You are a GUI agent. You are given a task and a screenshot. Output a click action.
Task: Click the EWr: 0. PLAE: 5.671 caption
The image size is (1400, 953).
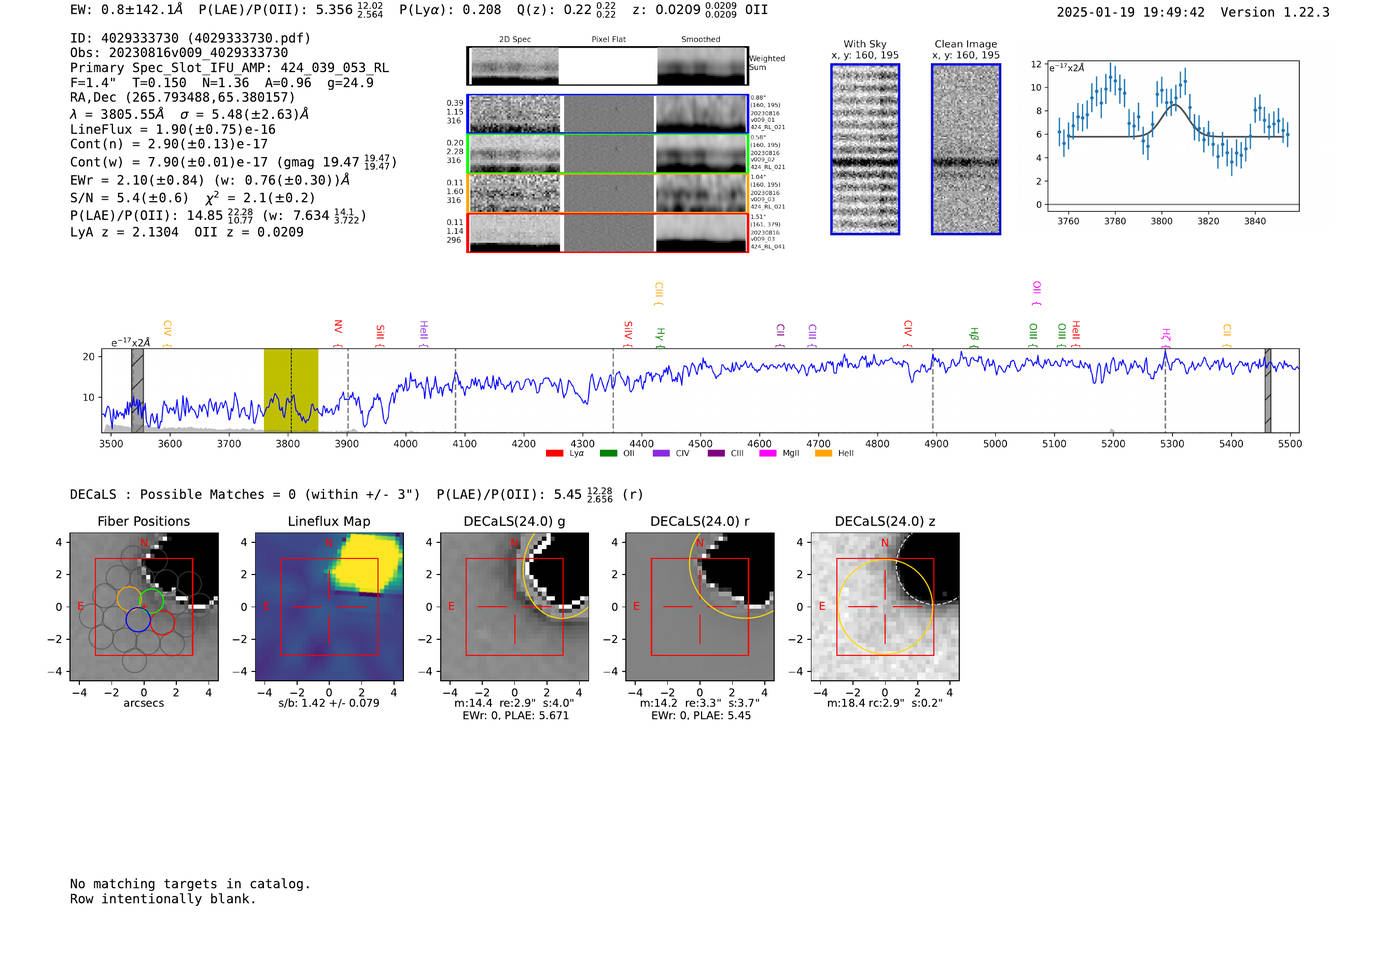click(x=515, y=716)
